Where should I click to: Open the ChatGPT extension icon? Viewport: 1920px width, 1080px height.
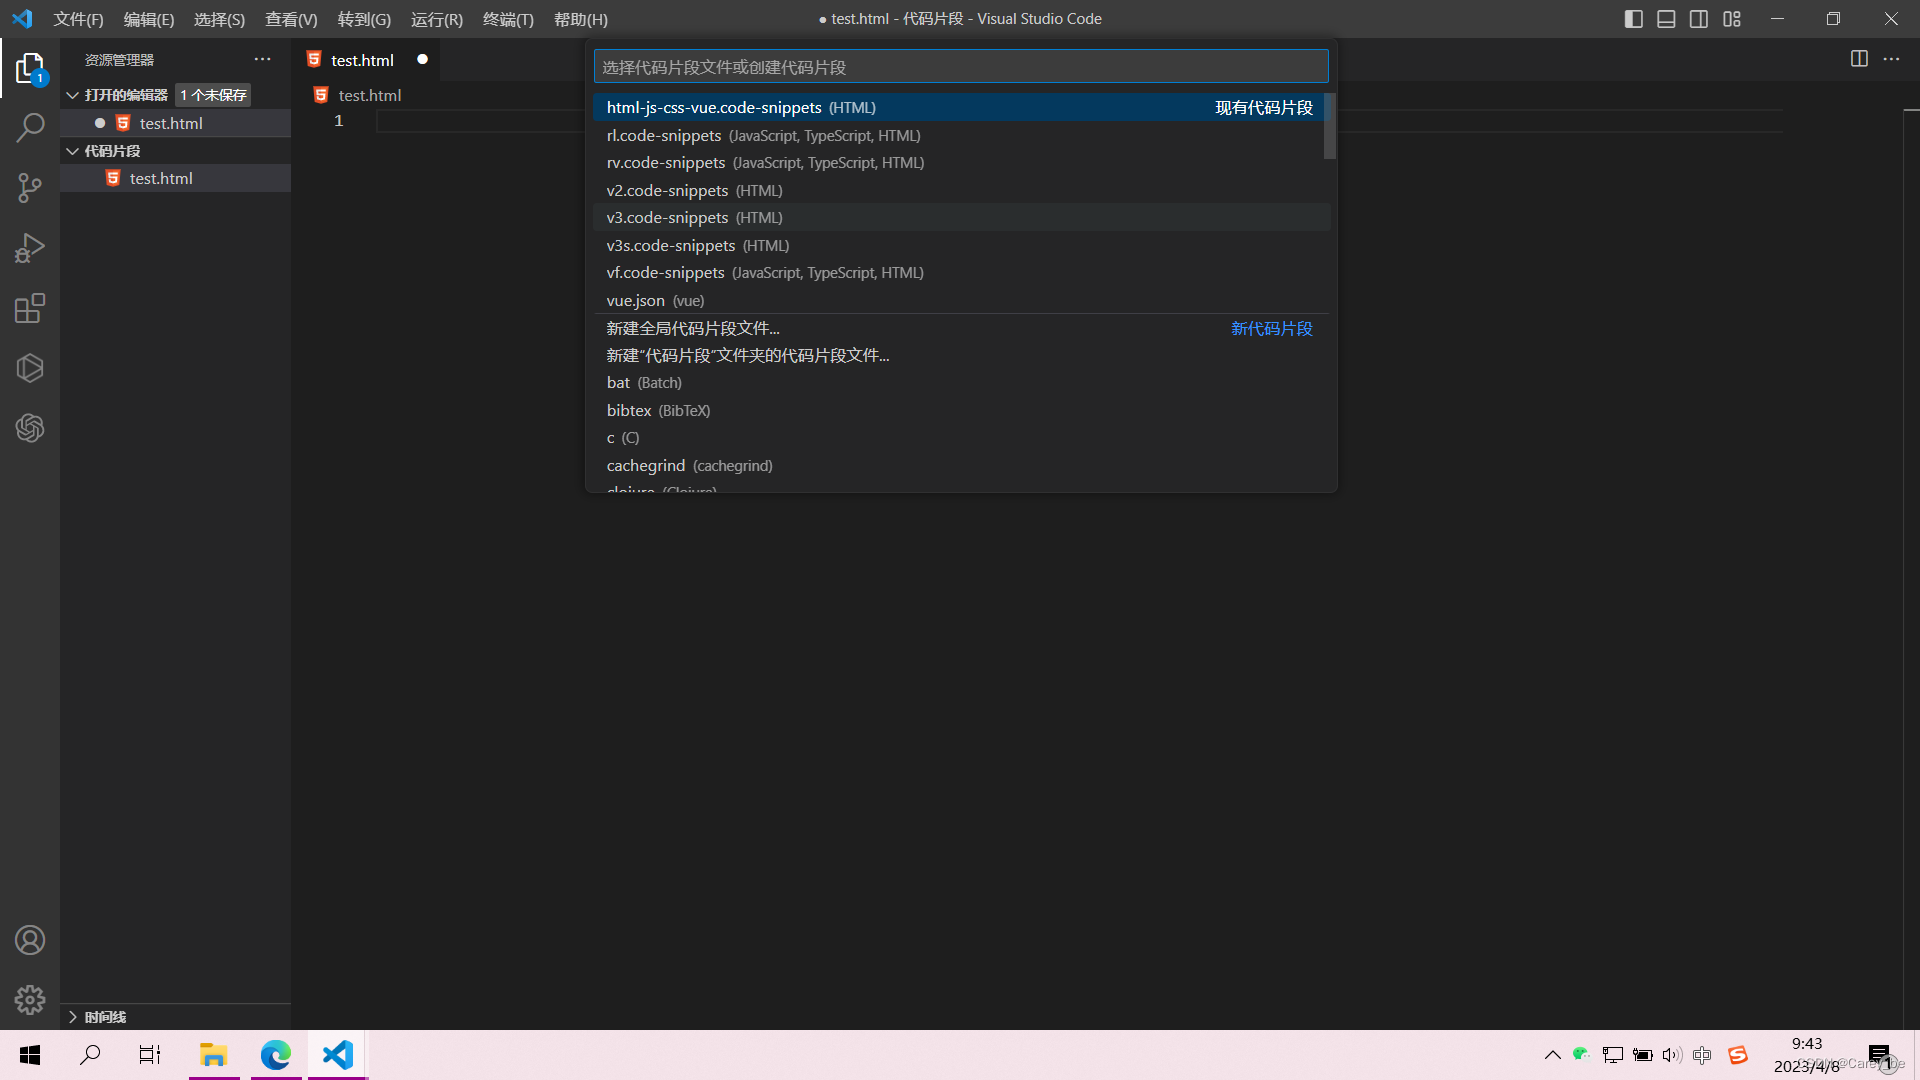30,428
